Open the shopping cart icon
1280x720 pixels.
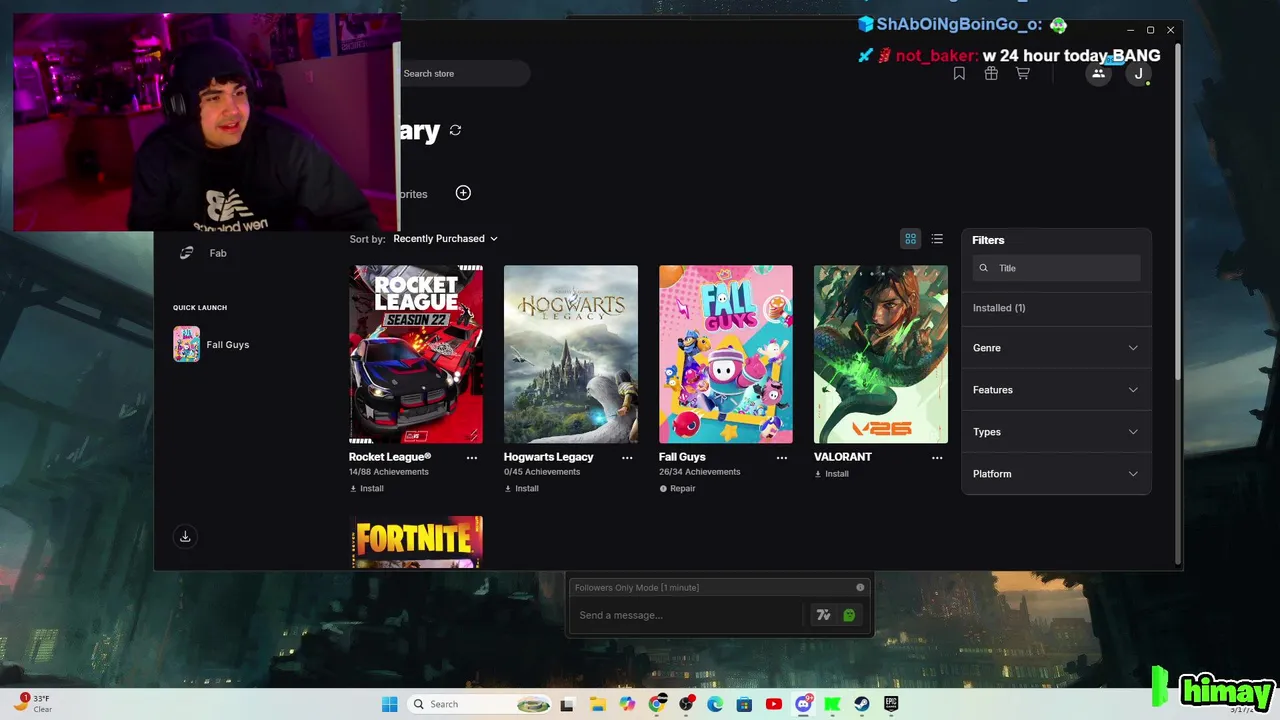tap(1022, 73)
